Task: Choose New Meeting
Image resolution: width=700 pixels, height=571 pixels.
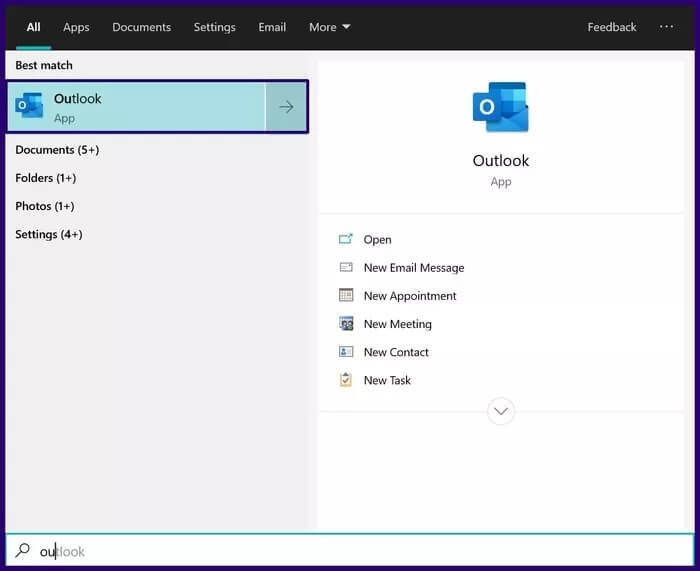Action: pos(397,324)
